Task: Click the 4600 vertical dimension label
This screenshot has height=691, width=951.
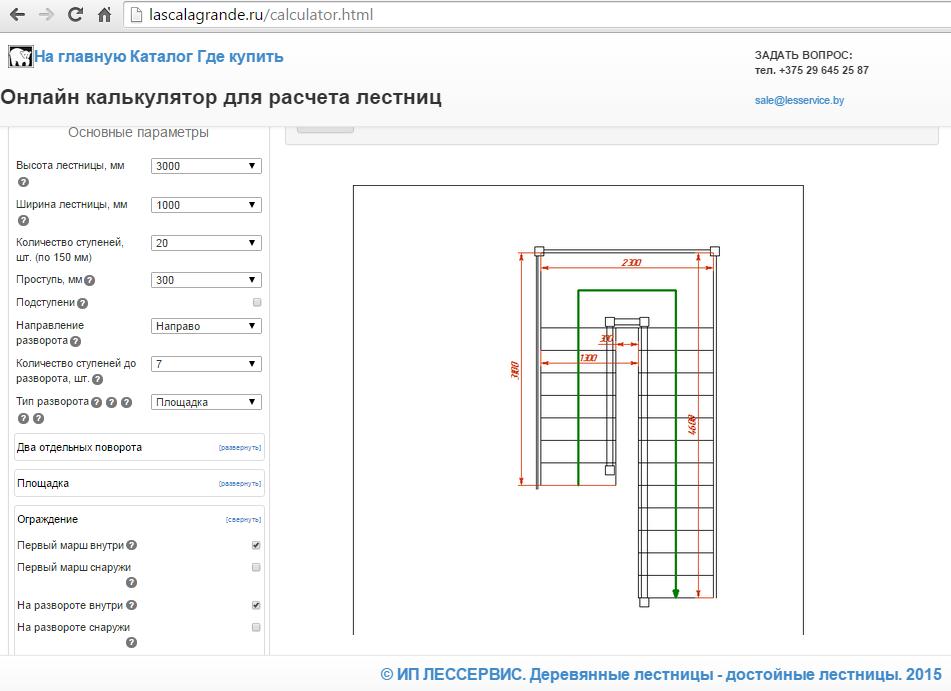Action: tap(691, 425)
